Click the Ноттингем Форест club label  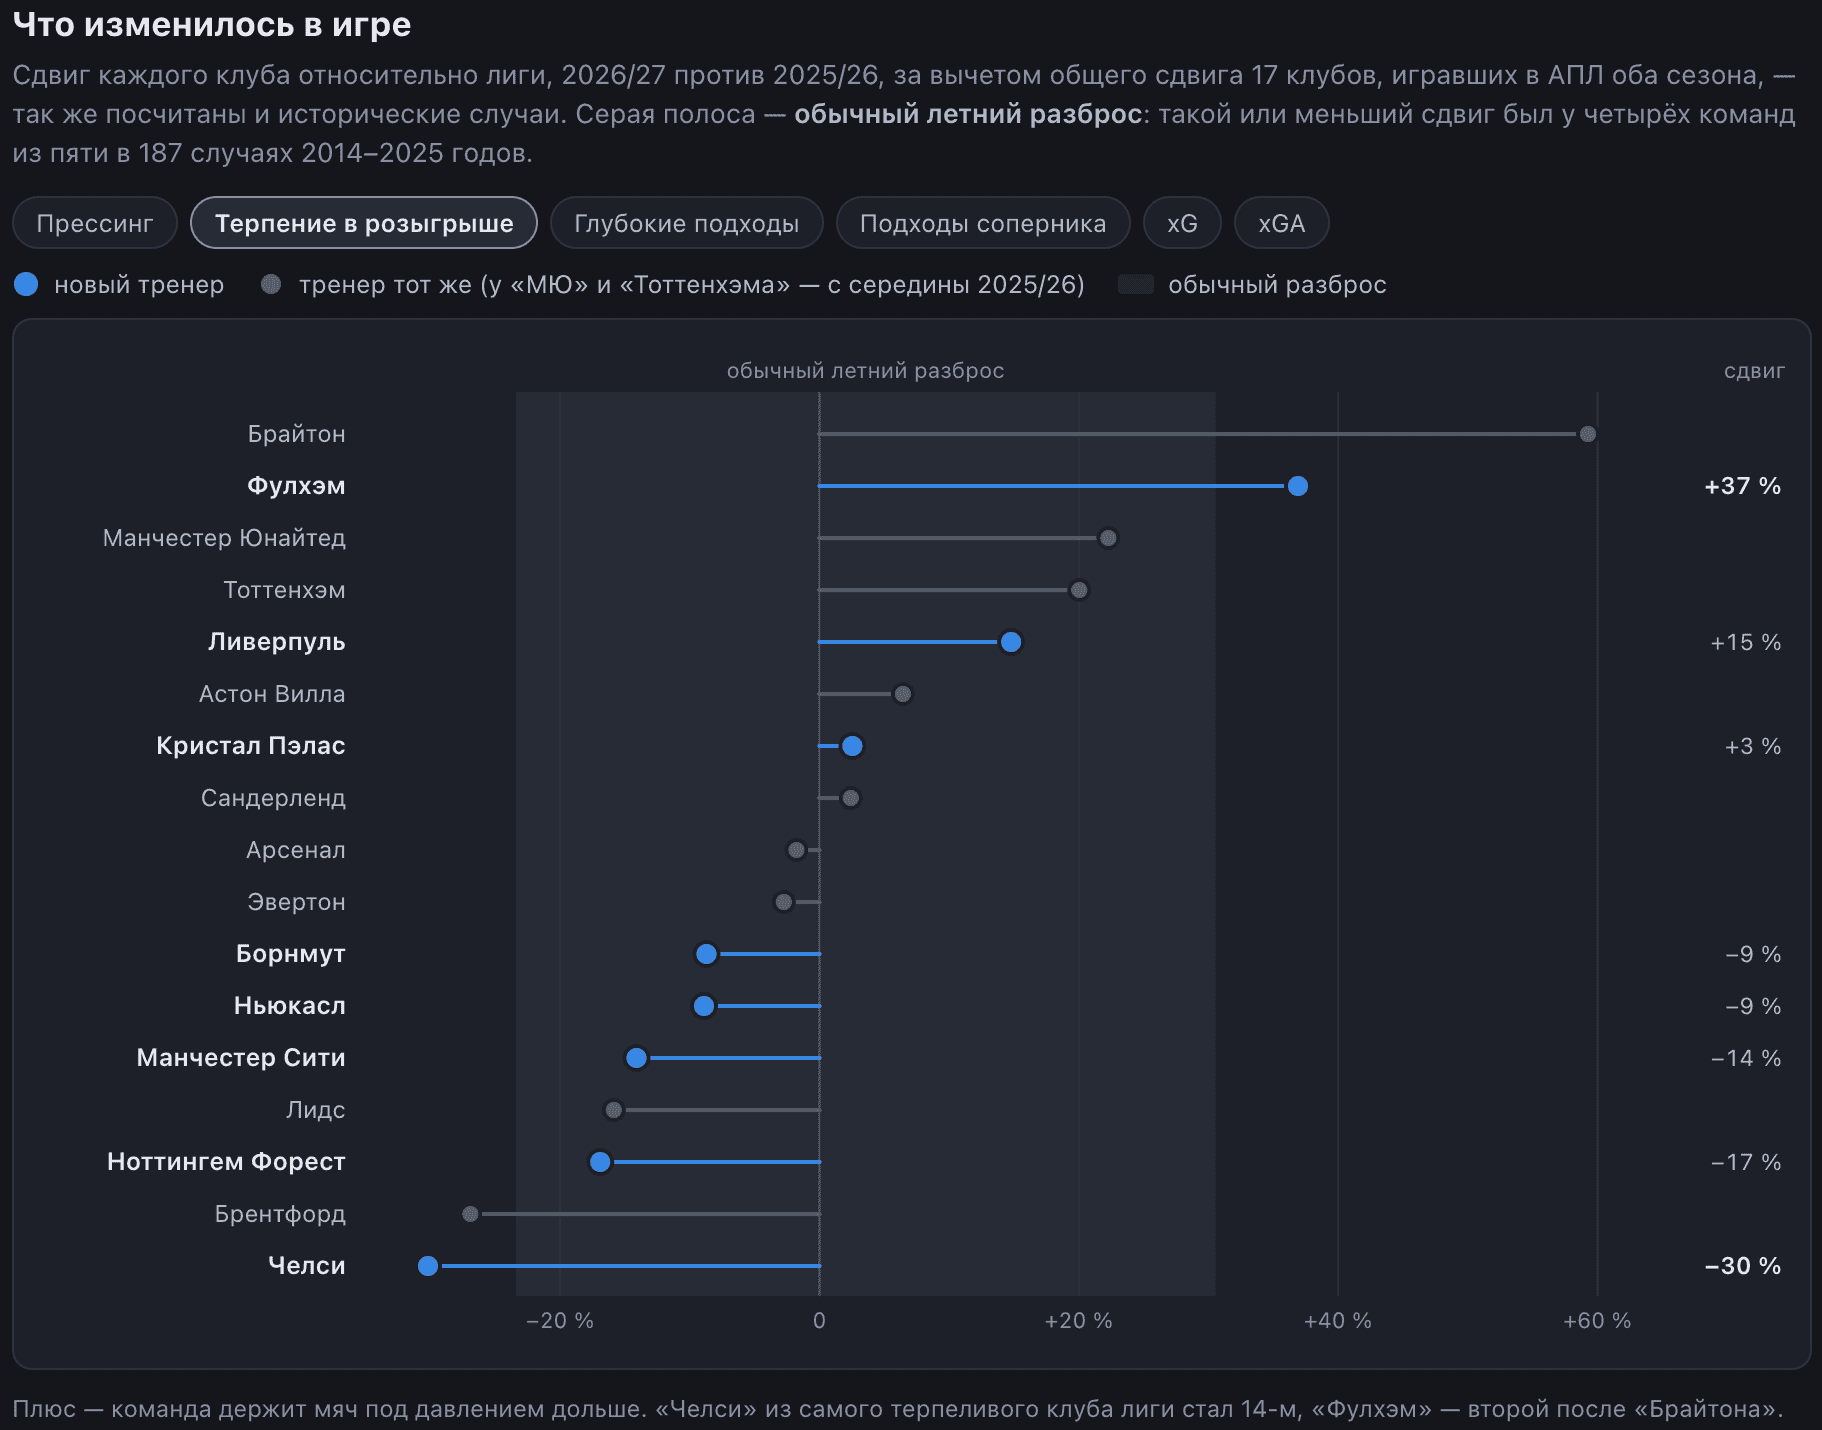(x=226, y=1162)
